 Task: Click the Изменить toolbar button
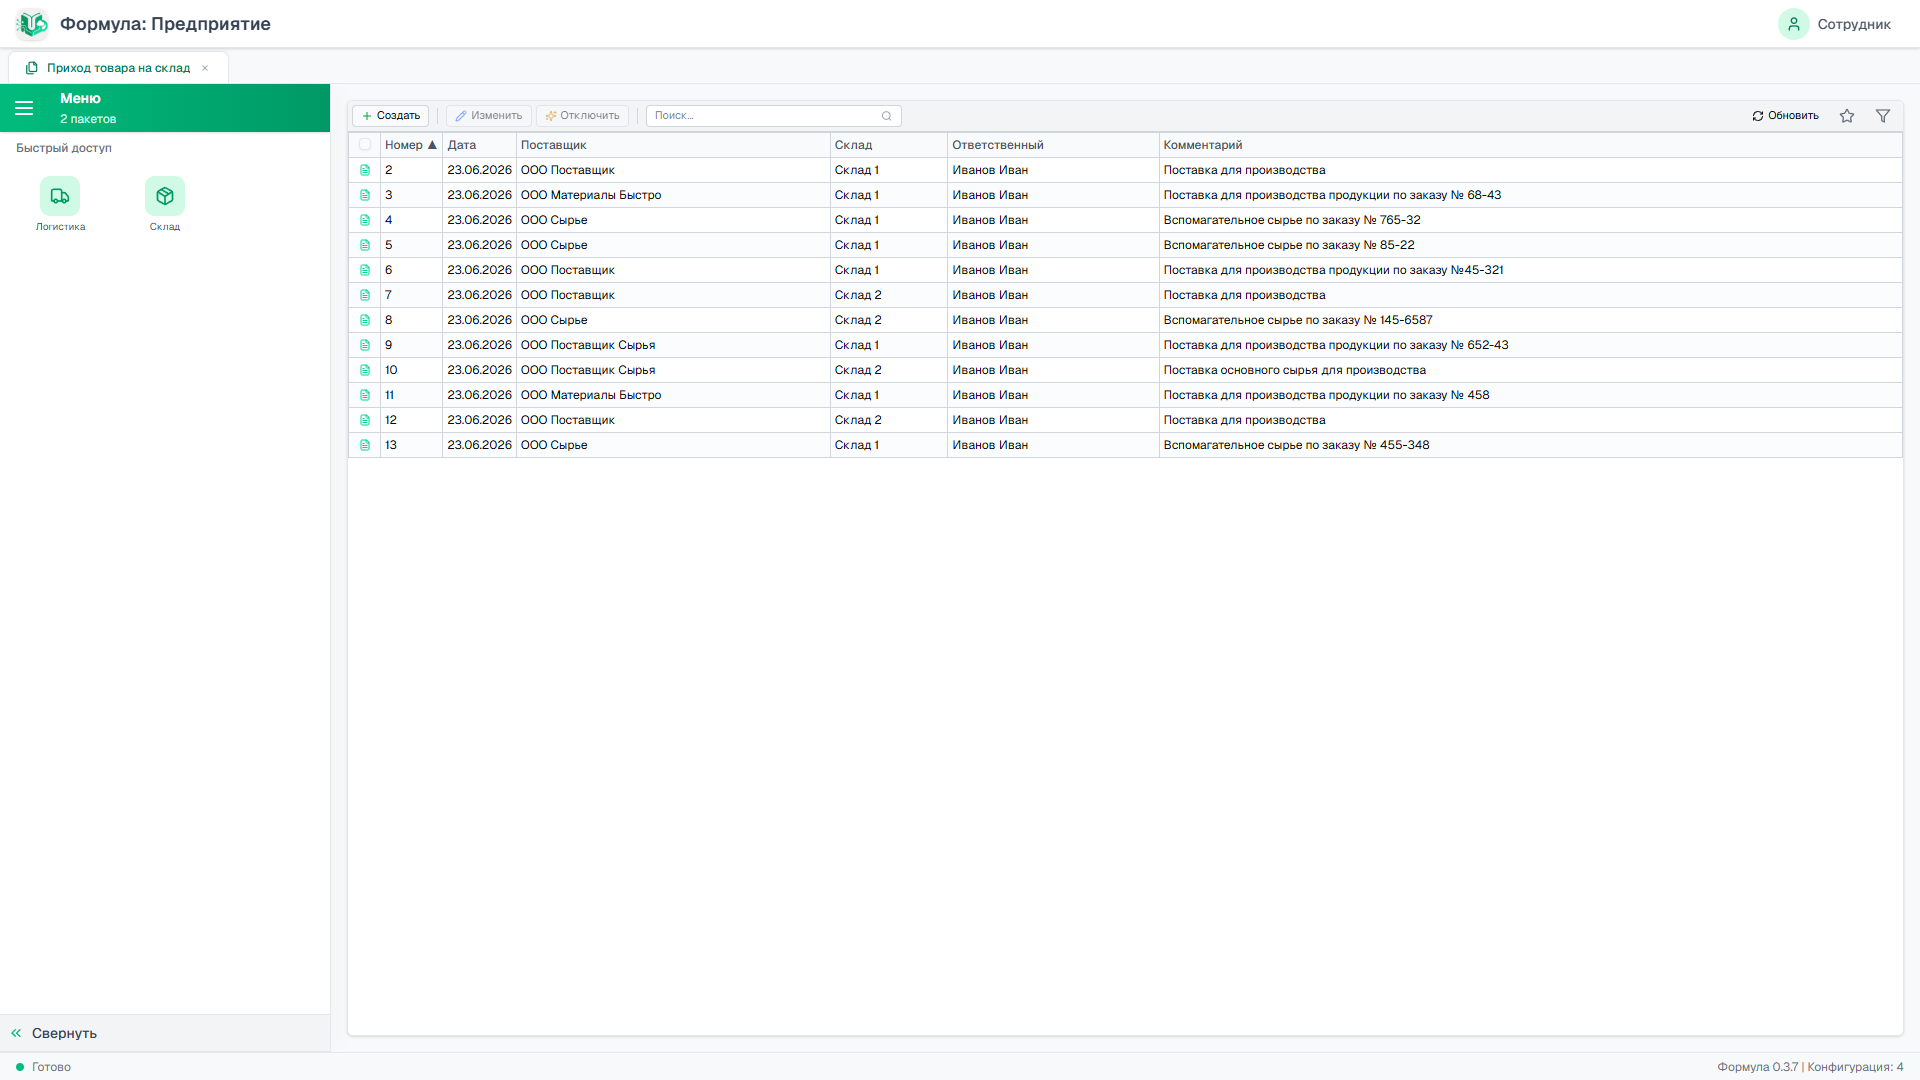click(488, 116)
